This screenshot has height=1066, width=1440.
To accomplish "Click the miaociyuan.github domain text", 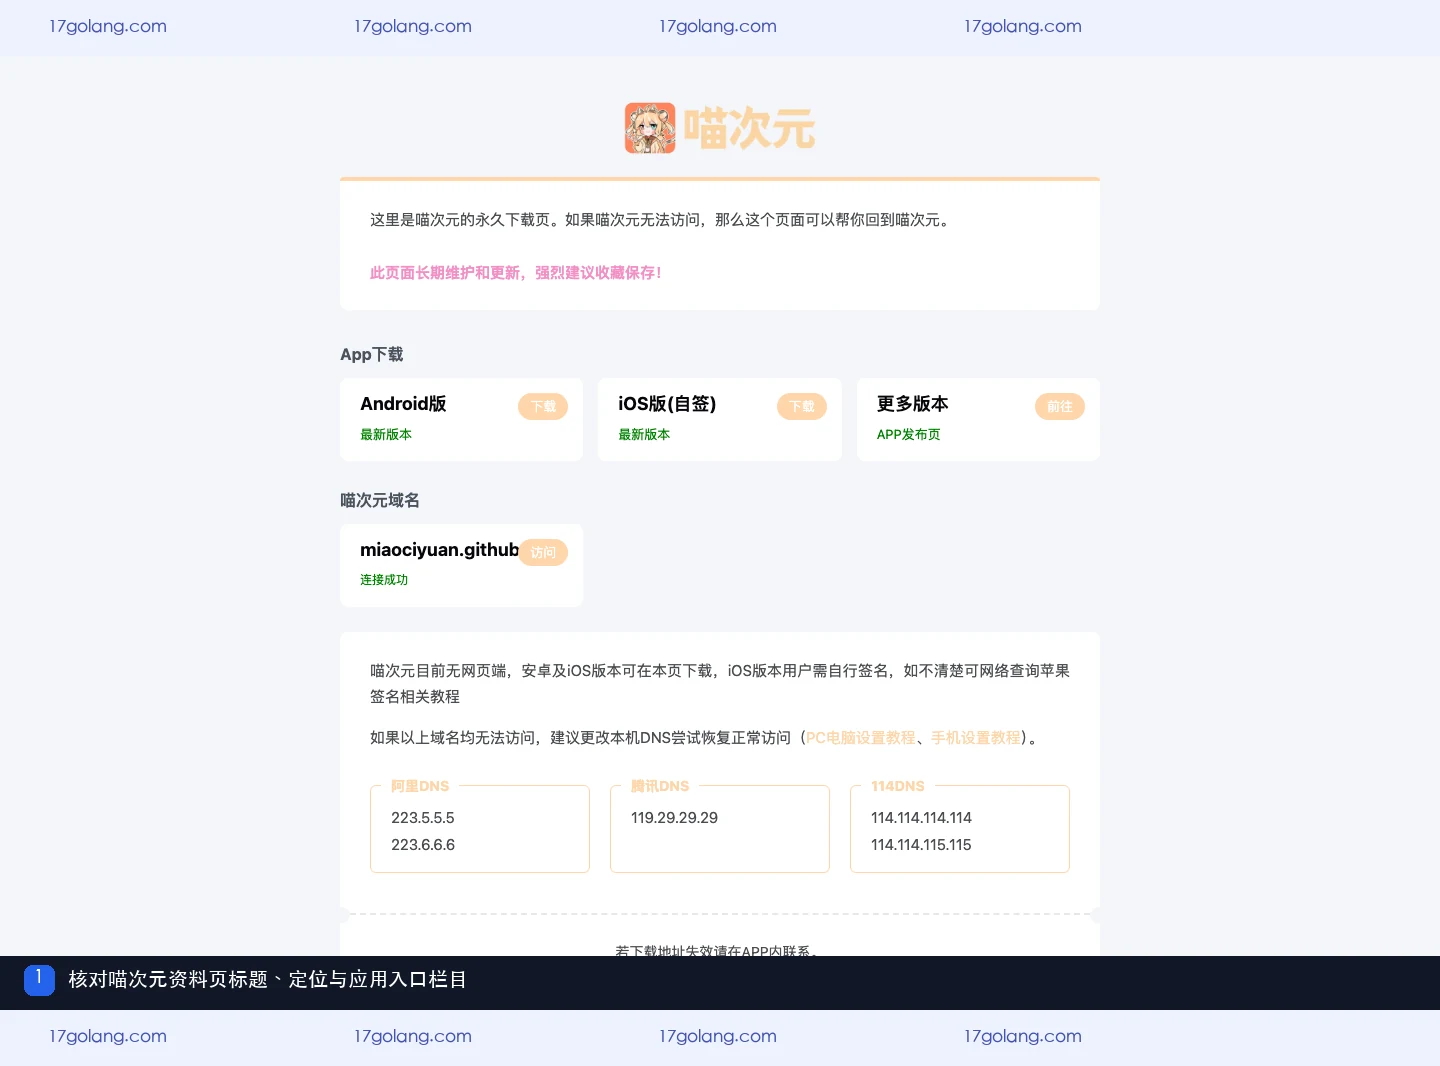I will pyautogui.click(x=439, y=550).
